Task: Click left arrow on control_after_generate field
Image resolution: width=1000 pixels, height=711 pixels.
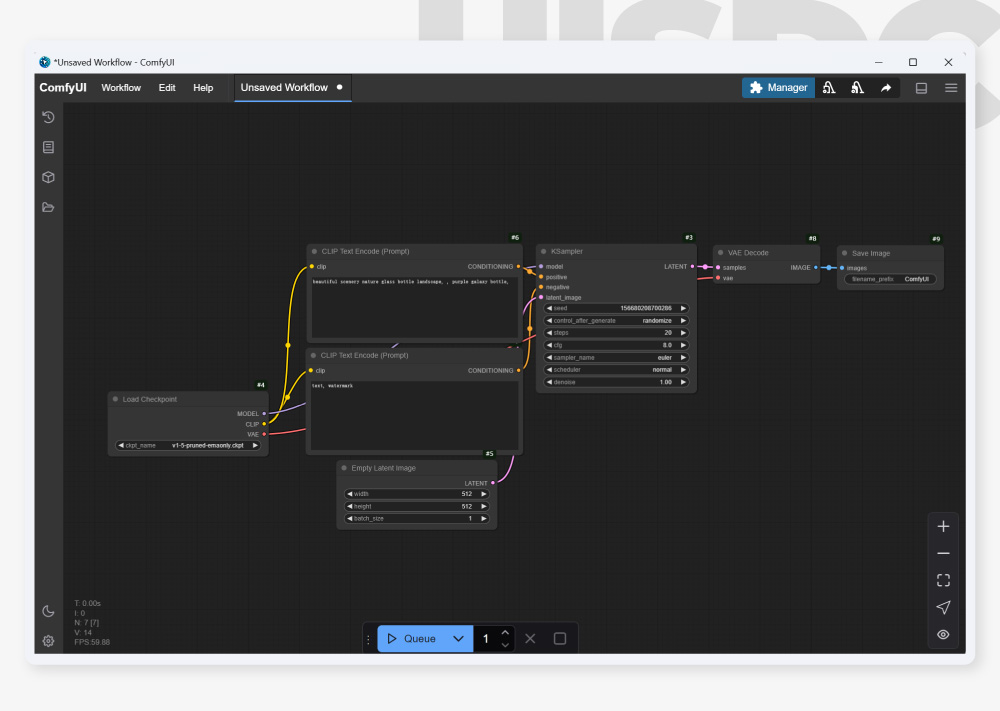Action: [549, 321]
